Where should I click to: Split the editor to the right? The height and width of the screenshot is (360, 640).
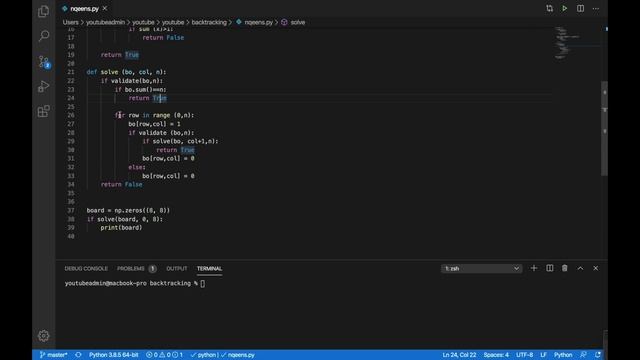coord(580,9)
